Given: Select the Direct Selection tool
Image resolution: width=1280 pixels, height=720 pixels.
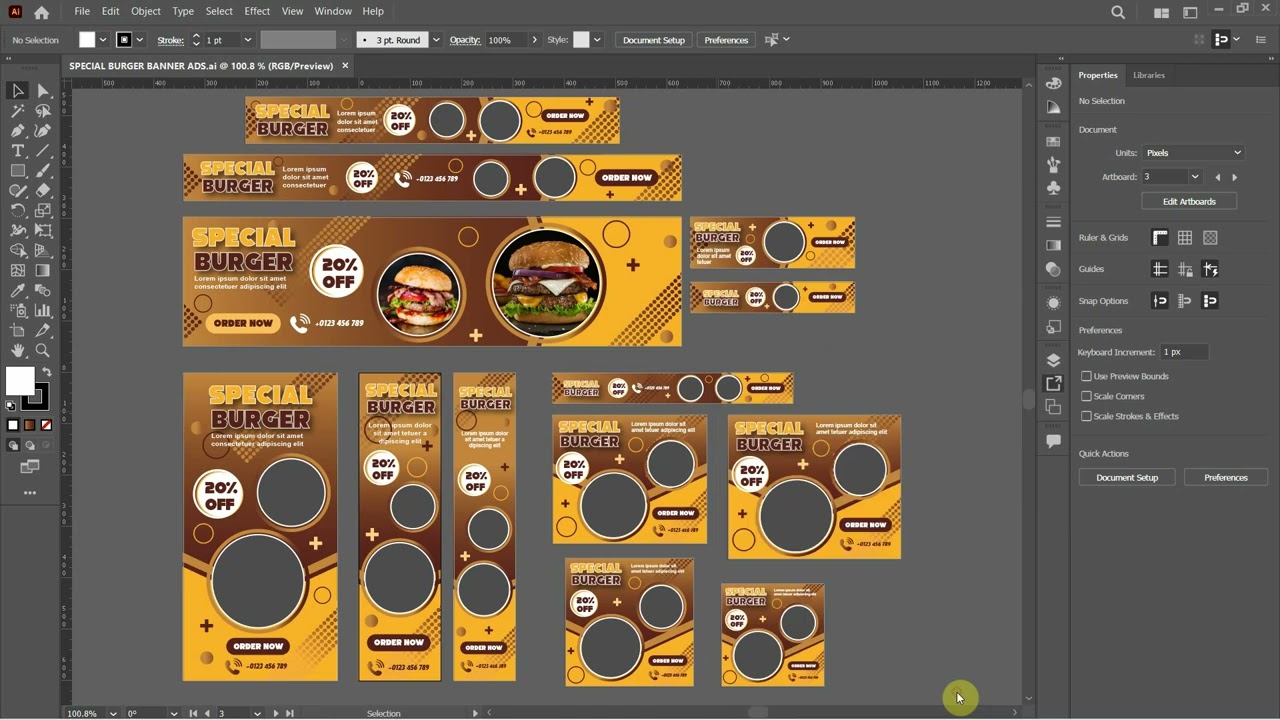Looking at the screenshot, I should (43, 90).
